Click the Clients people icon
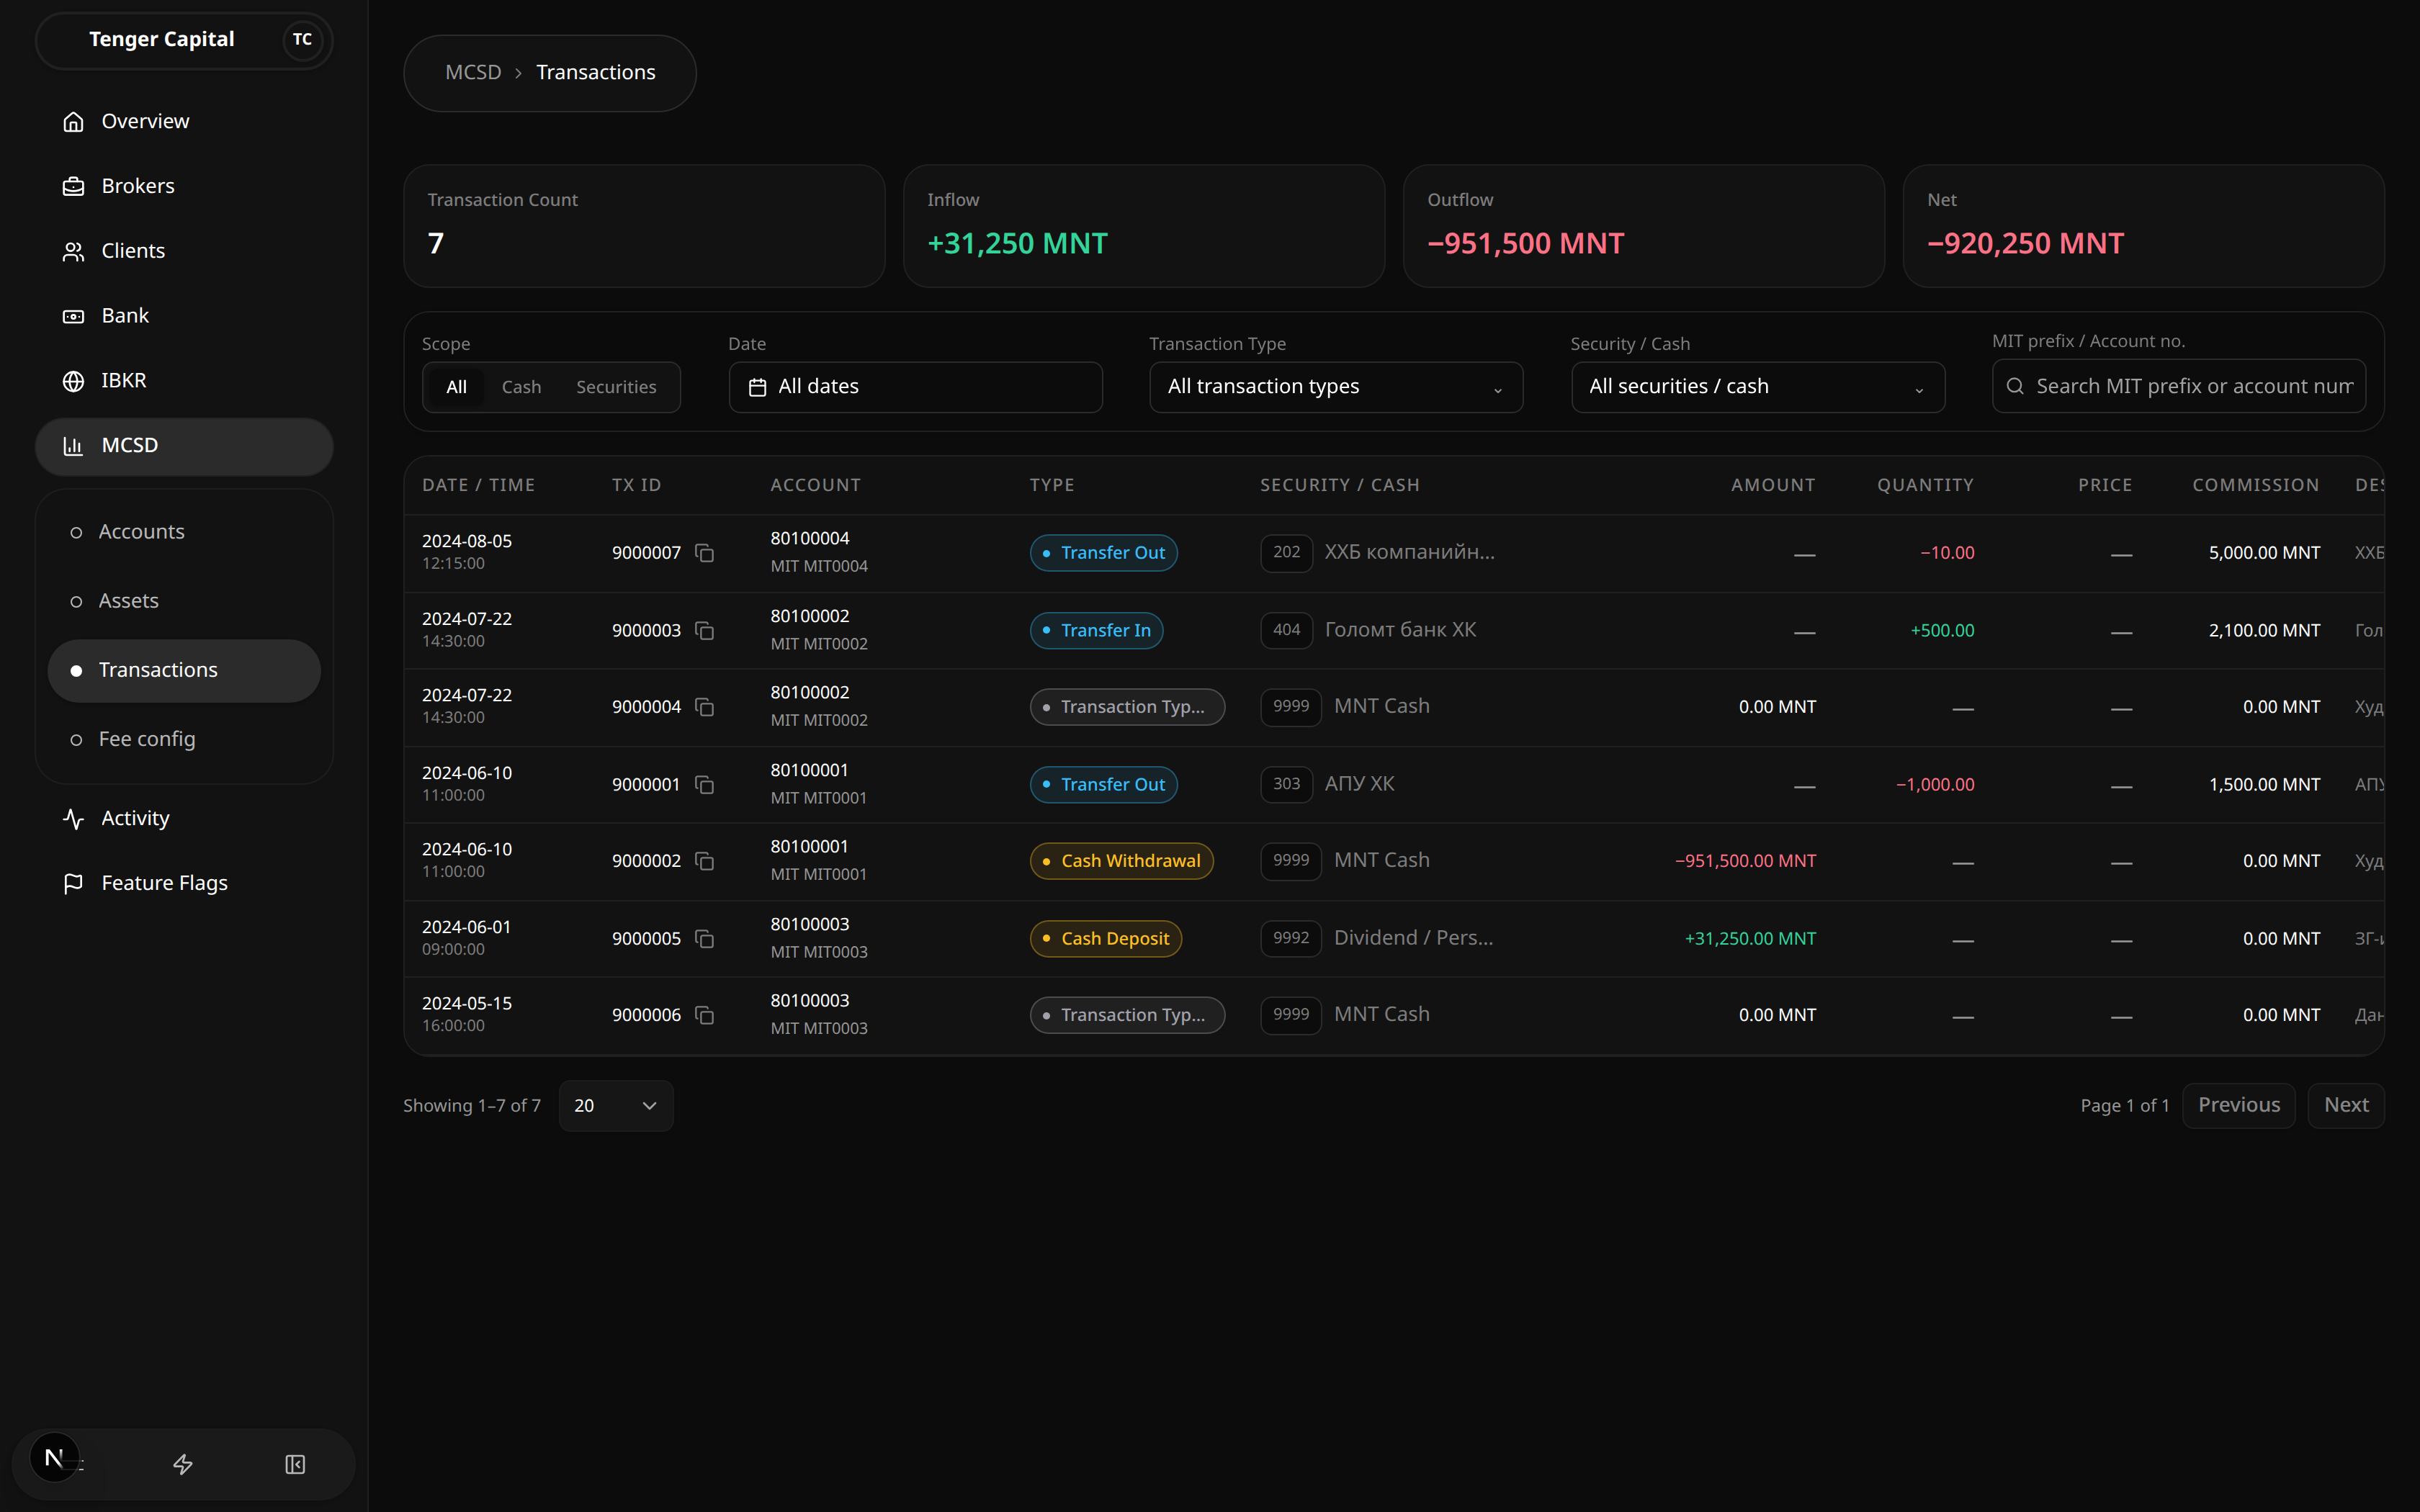Screen dimensions: 2420x1512 73,251
